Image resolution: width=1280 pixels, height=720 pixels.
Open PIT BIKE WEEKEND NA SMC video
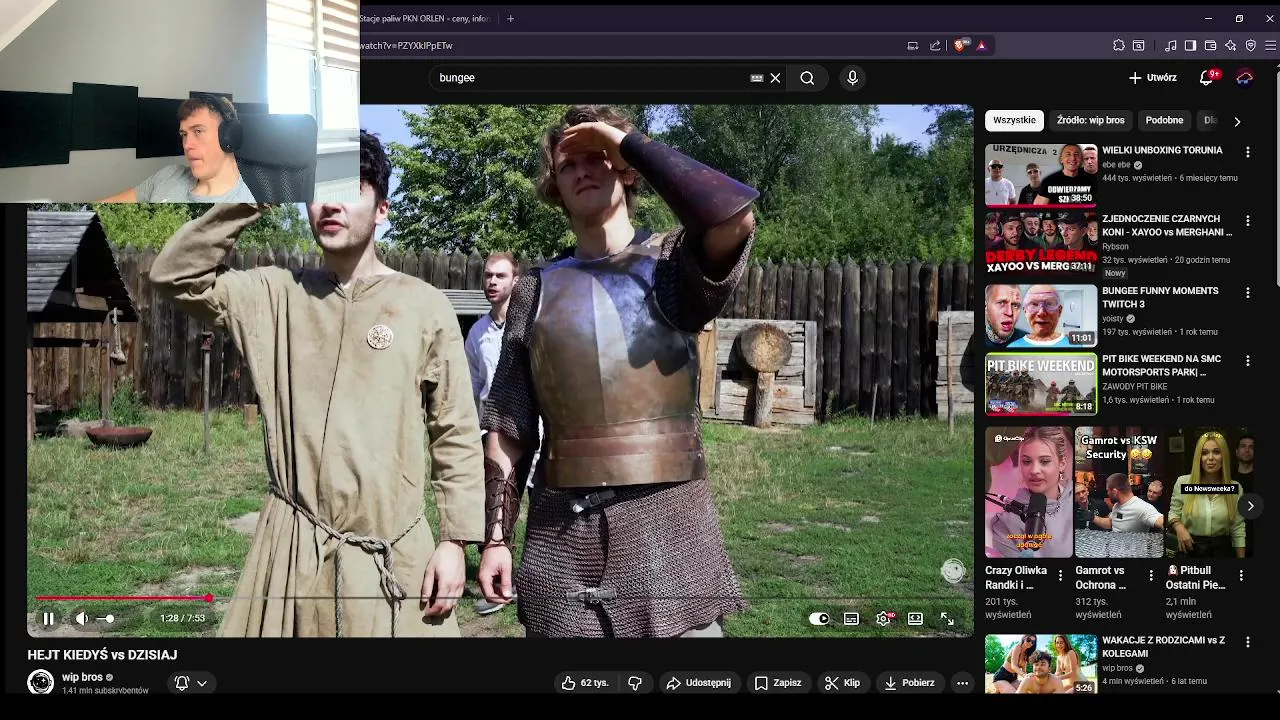1041,384
